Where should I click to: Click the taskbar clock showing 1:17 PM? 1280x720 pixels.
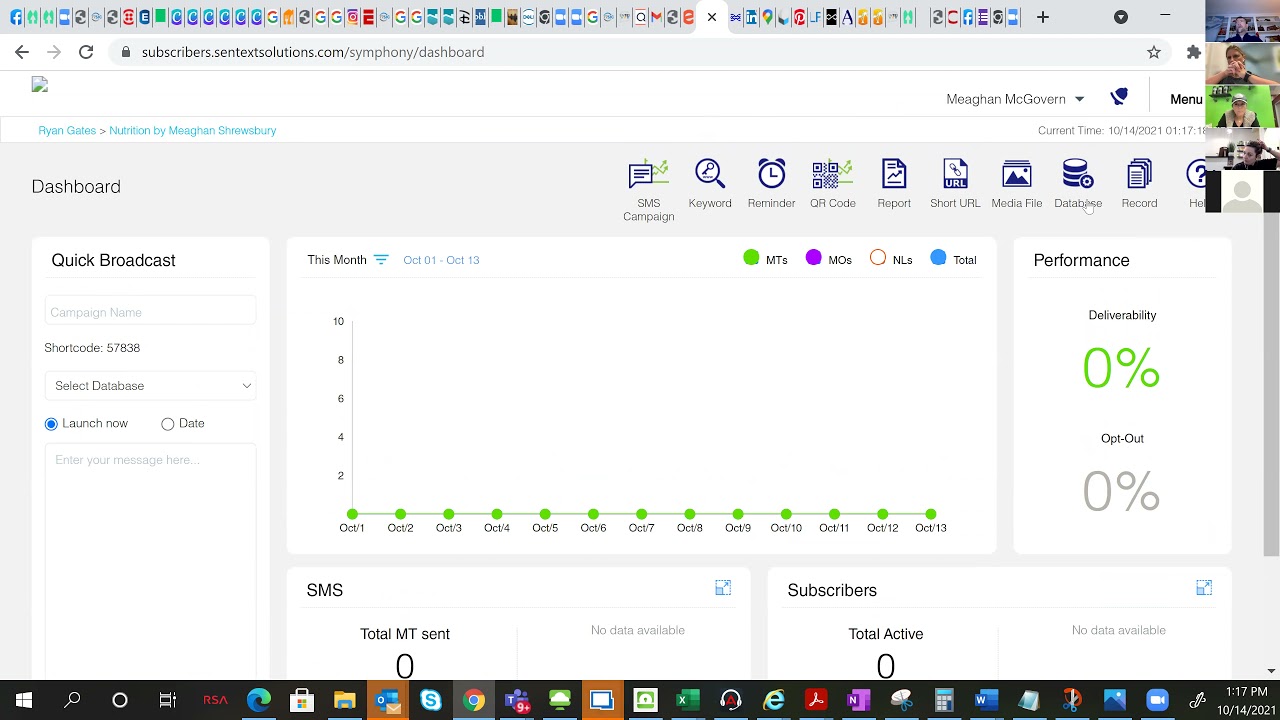[x=1246, y=692]
